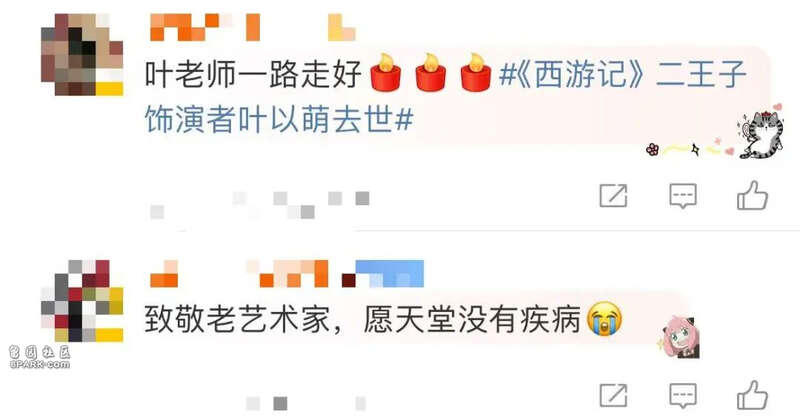
Task: Click the second comment's timestamp info line
Action: (x=306, y=404)
